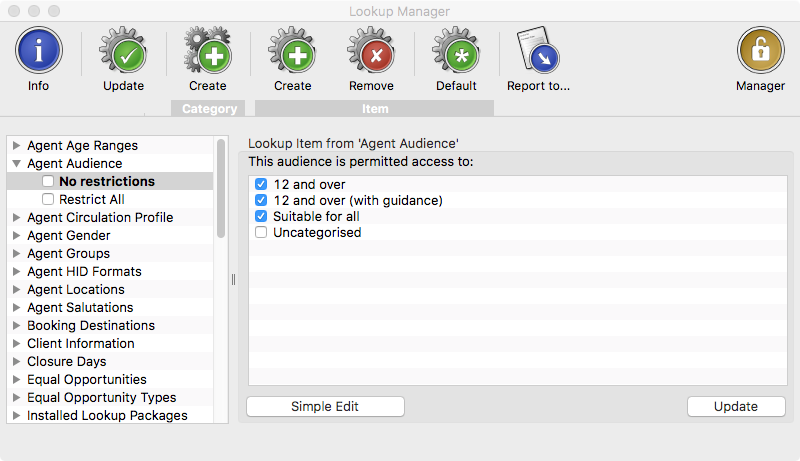The height and width of the screenshot is (461, 800).
Task: Click the Update button below the list
Action: (736, 406)
